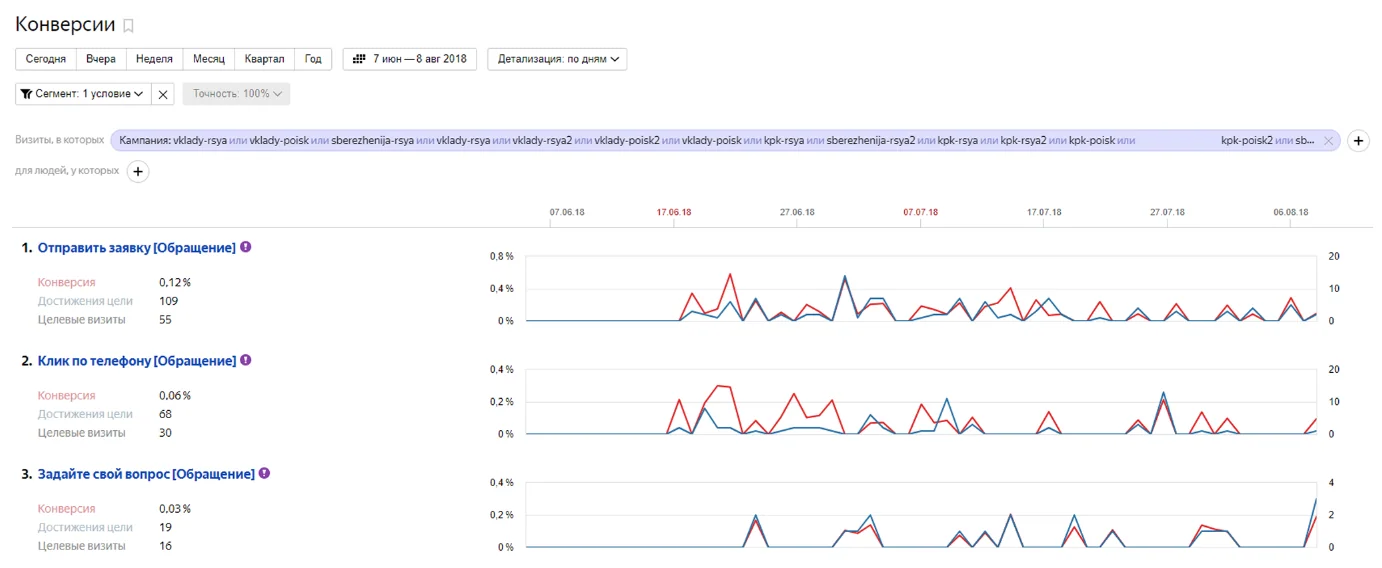Open the goal Клик по телефону [Обращение]

pyautogui.click(x=136, y=361)
